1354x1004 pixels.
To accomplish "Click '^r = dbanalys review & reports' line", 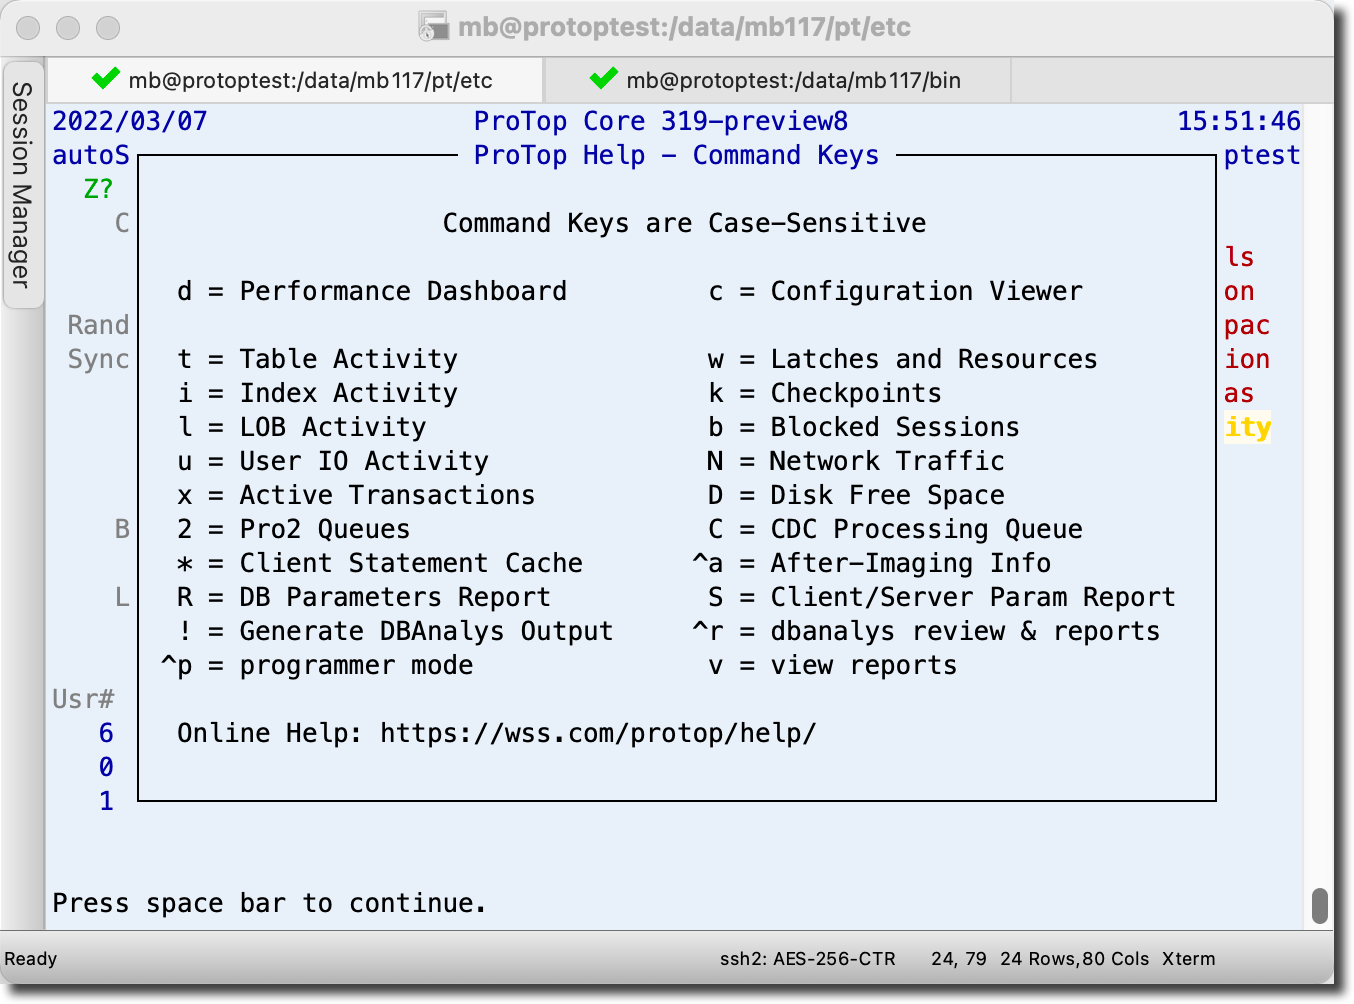I will point(926,632).
